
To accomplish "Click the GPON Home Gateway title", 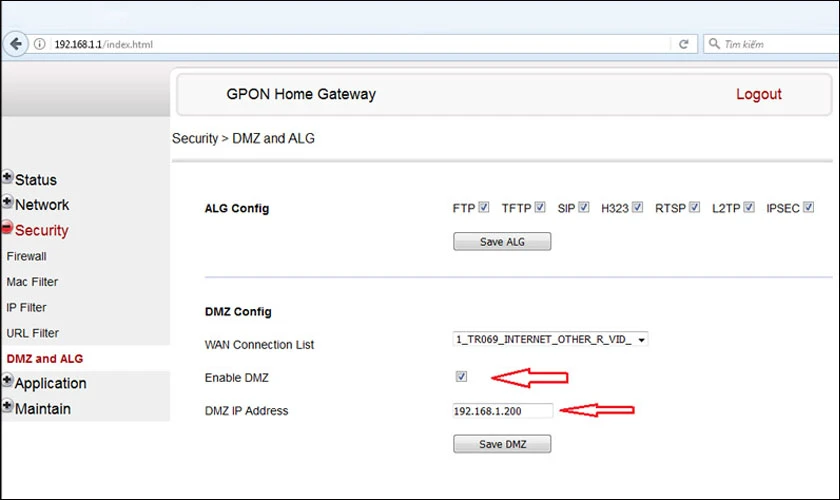I will coord(301,94).
